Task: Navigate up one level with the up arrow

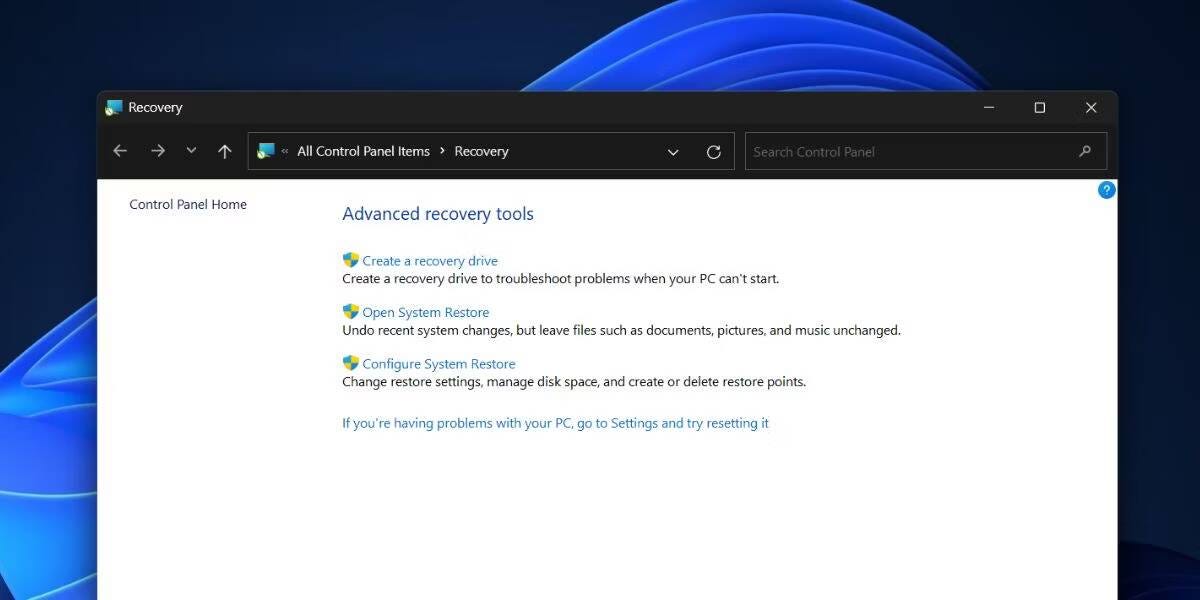Action: coord(224,151)
